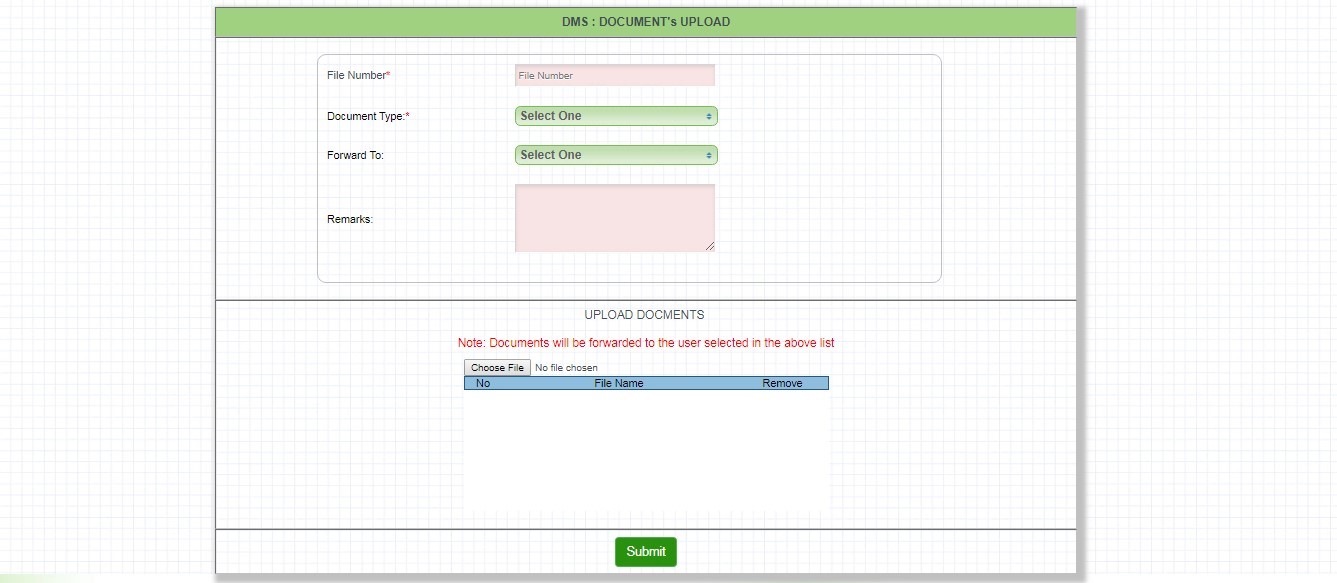Select the "No" column header
This screenshot has width=1337, height=583.
[x=483, y=383]
